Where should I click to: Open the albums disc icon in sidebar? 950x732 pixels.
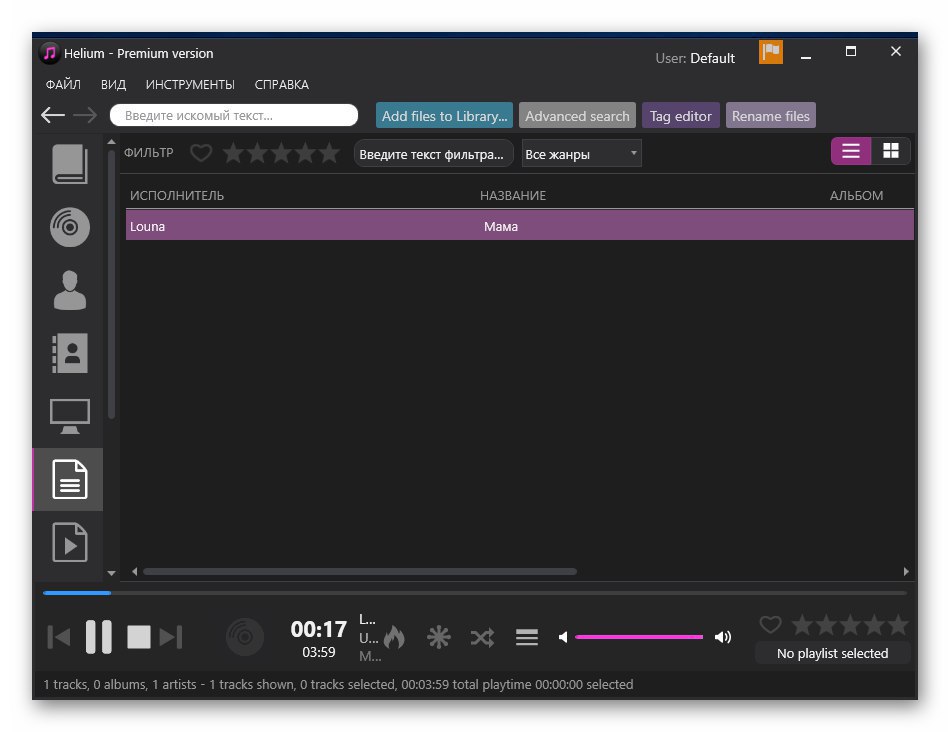70,227
